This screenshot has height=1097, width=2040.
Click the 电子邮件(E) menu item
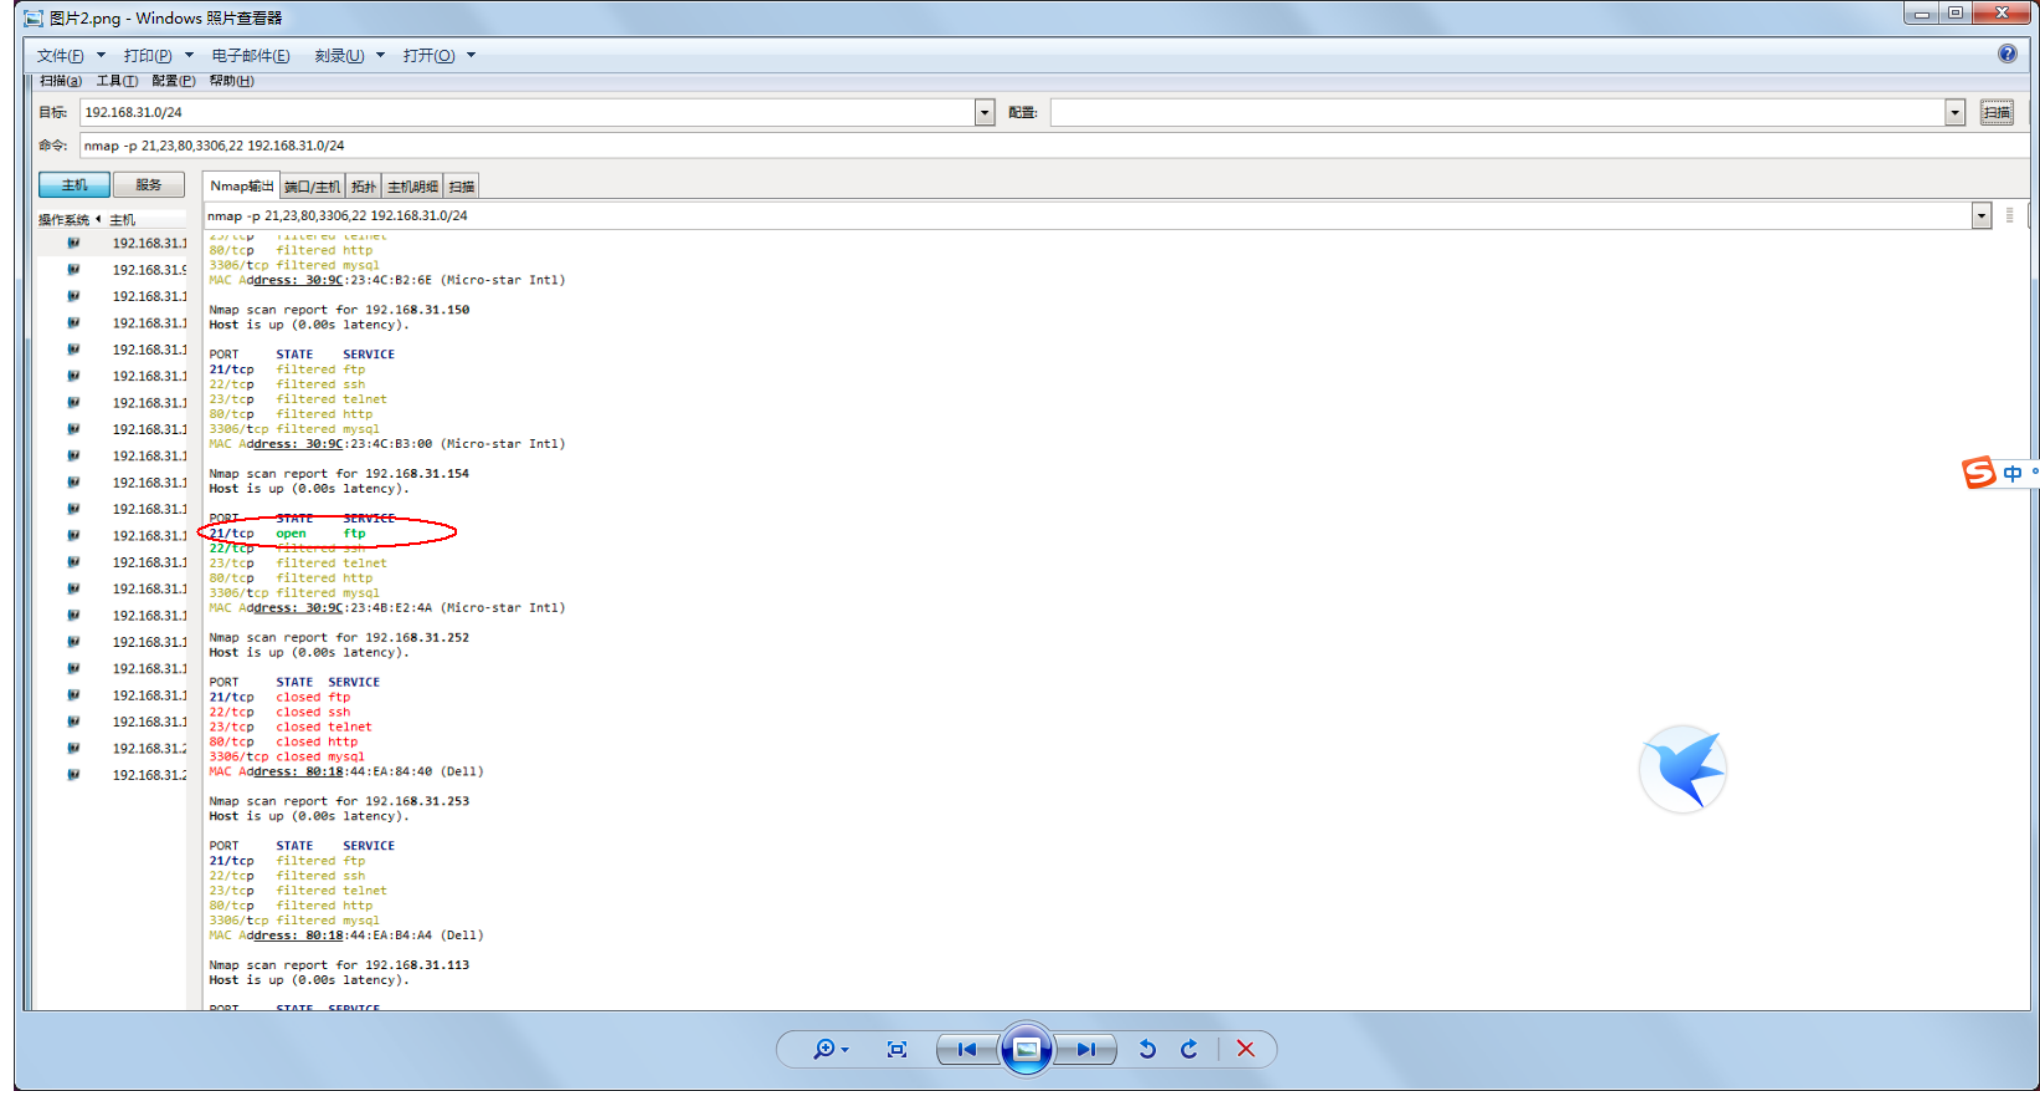click(250, 55)
